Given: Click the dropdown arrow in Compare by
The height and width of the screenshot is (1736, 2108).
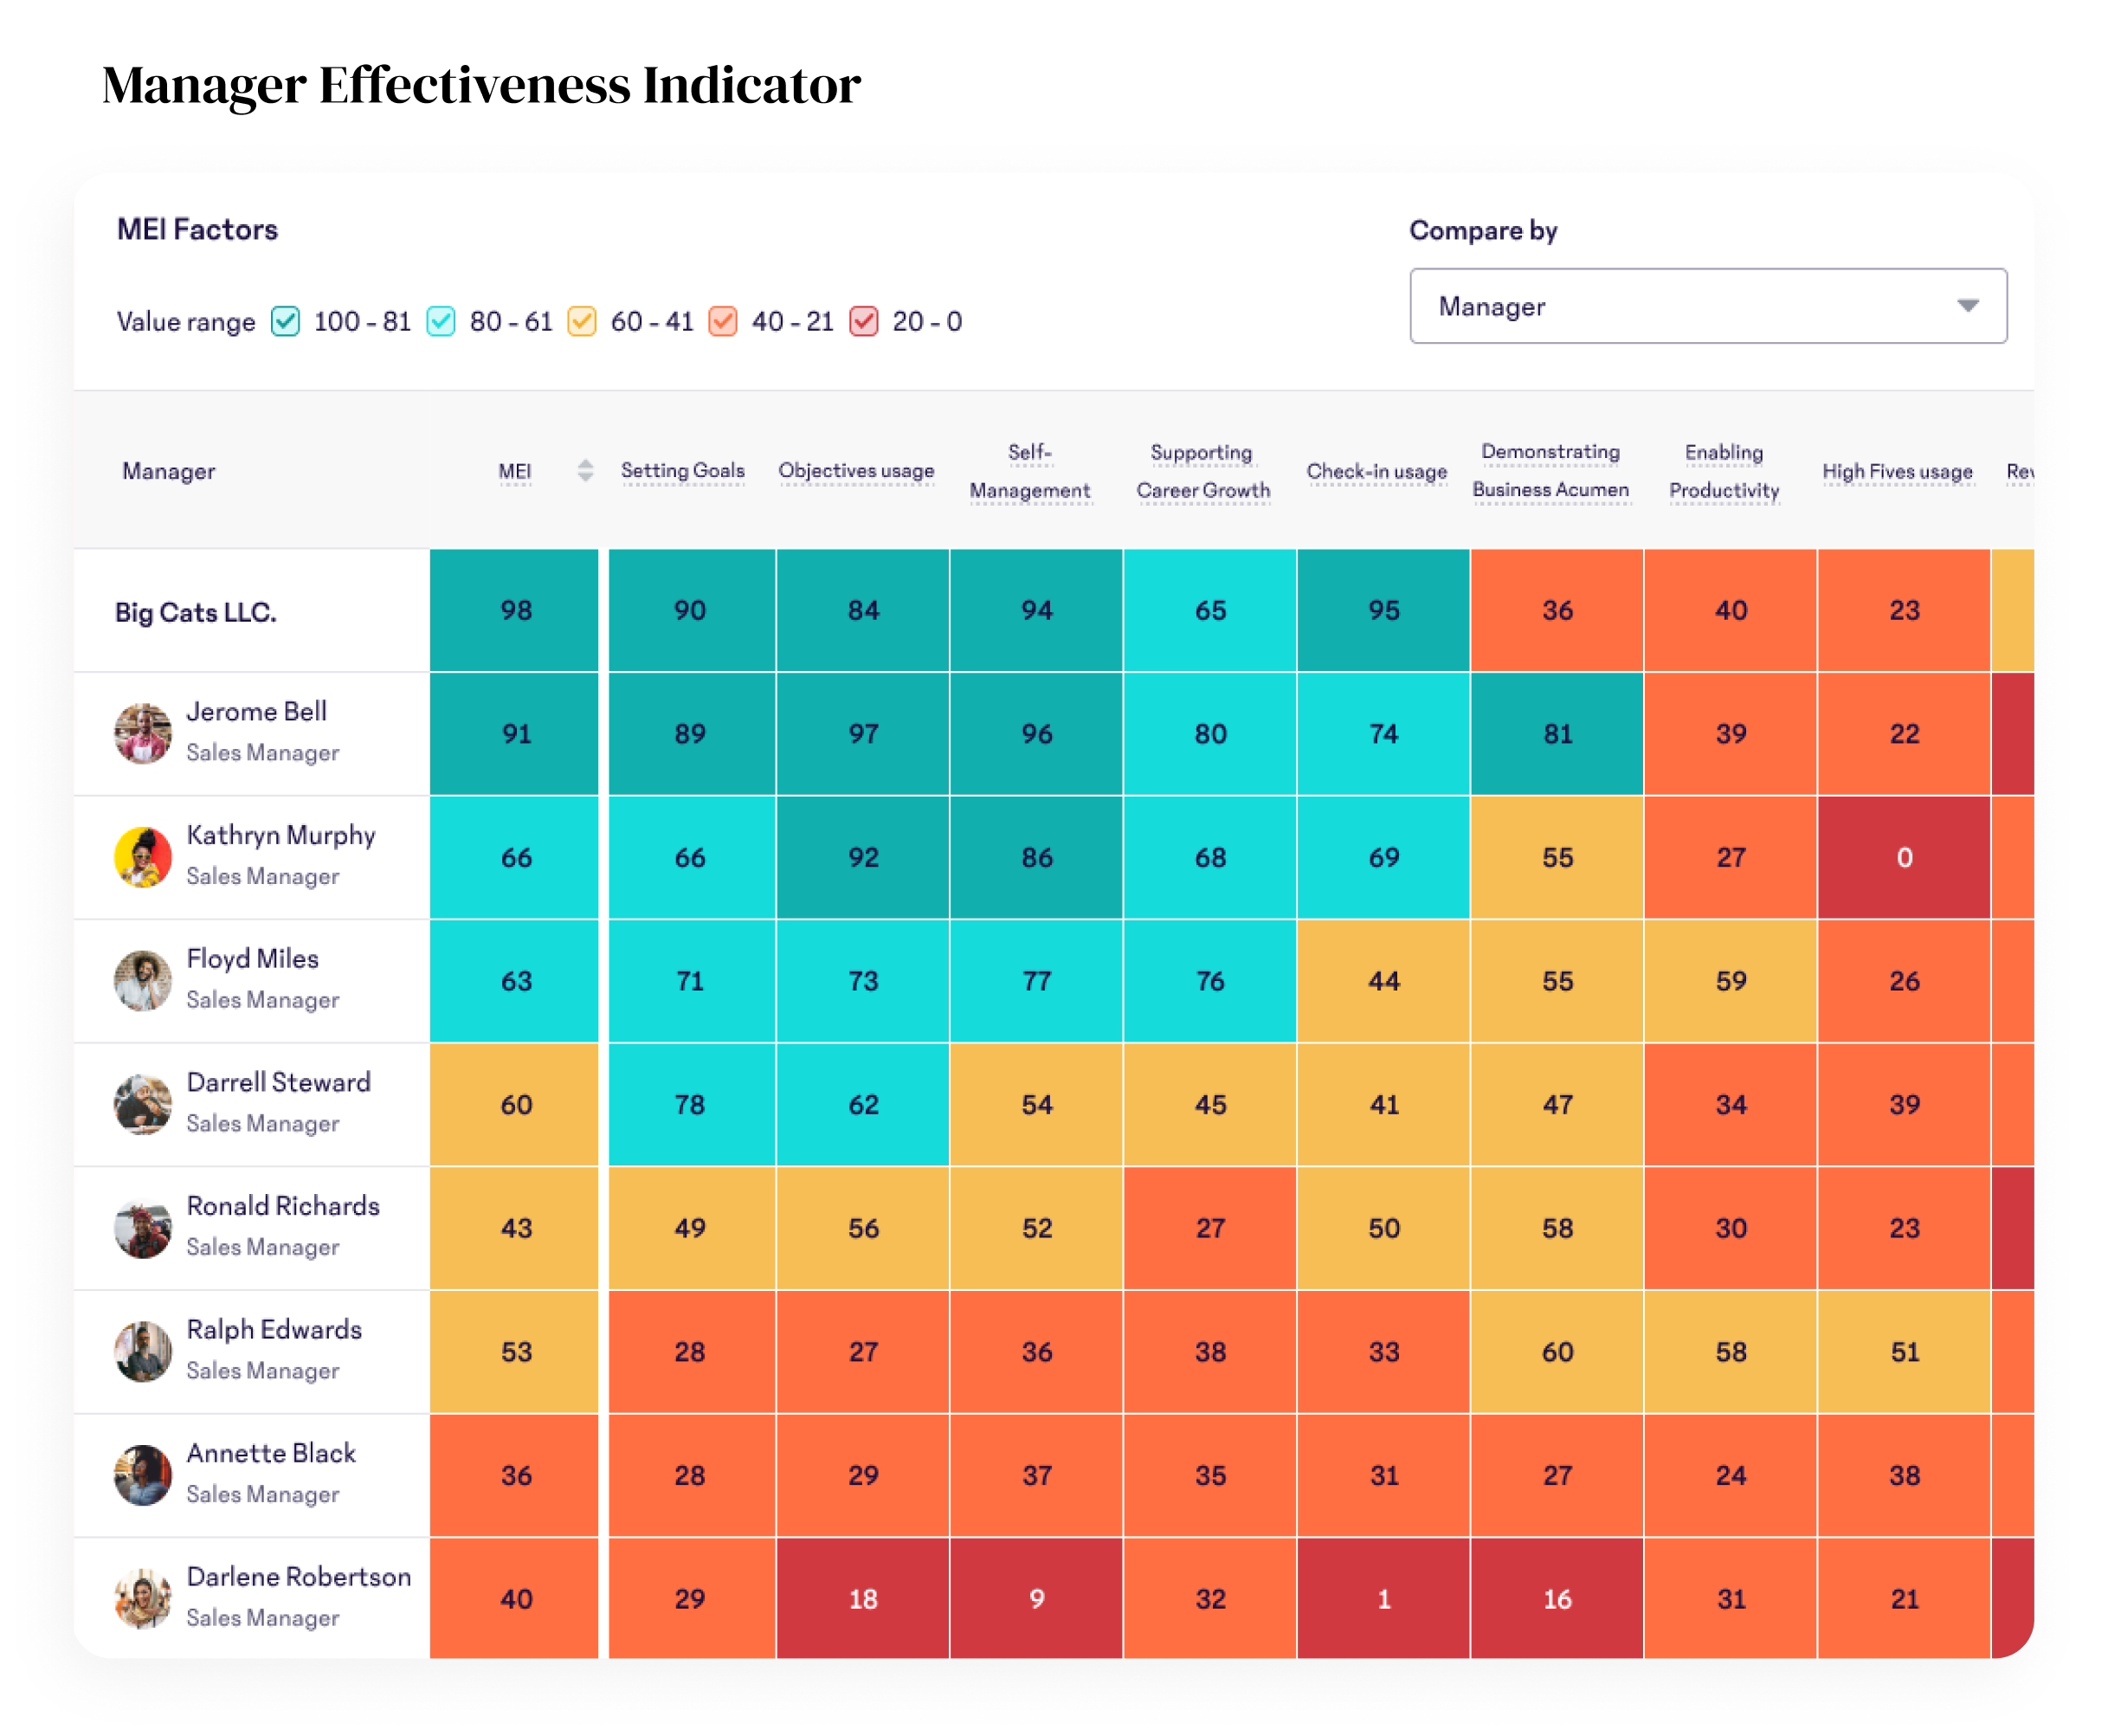Looking at the screenshot, I should point(1968,306).
